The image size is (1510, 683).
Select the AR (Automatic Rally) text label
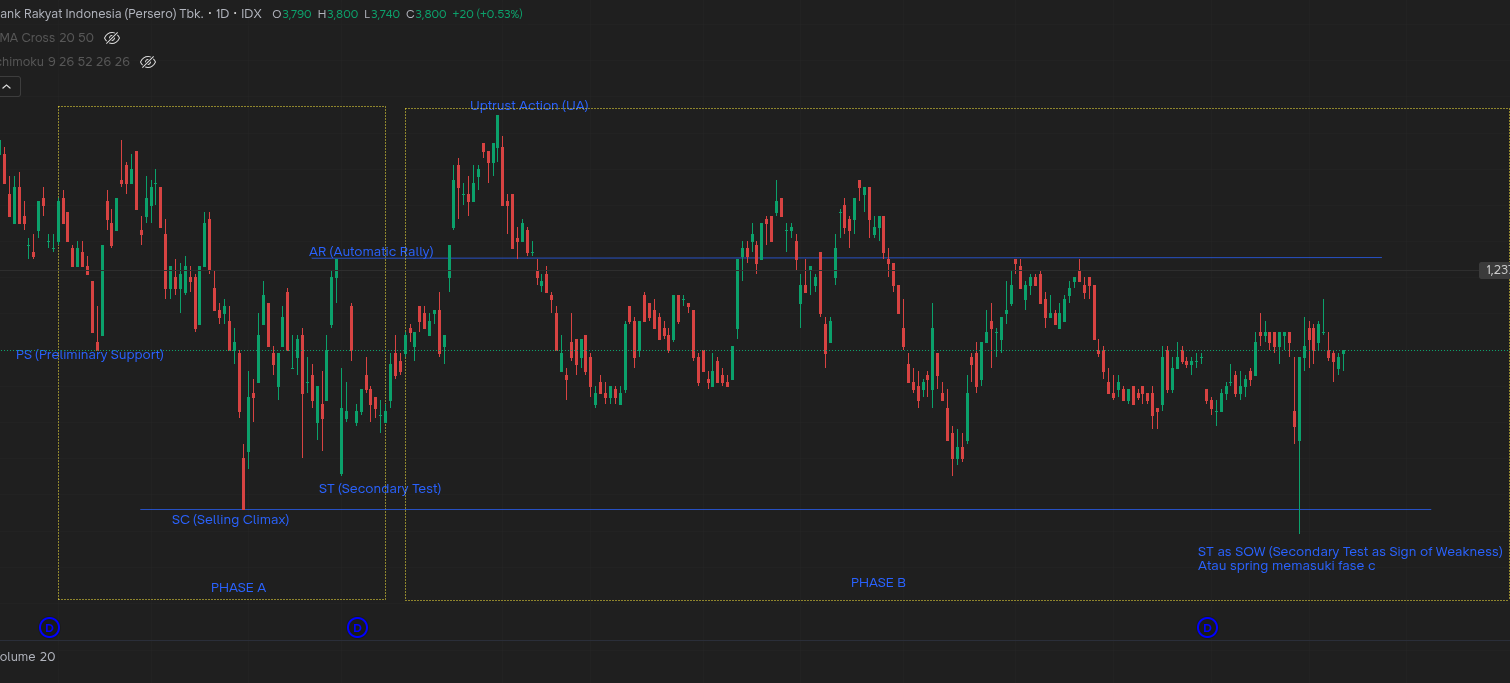tap(370, 252)
